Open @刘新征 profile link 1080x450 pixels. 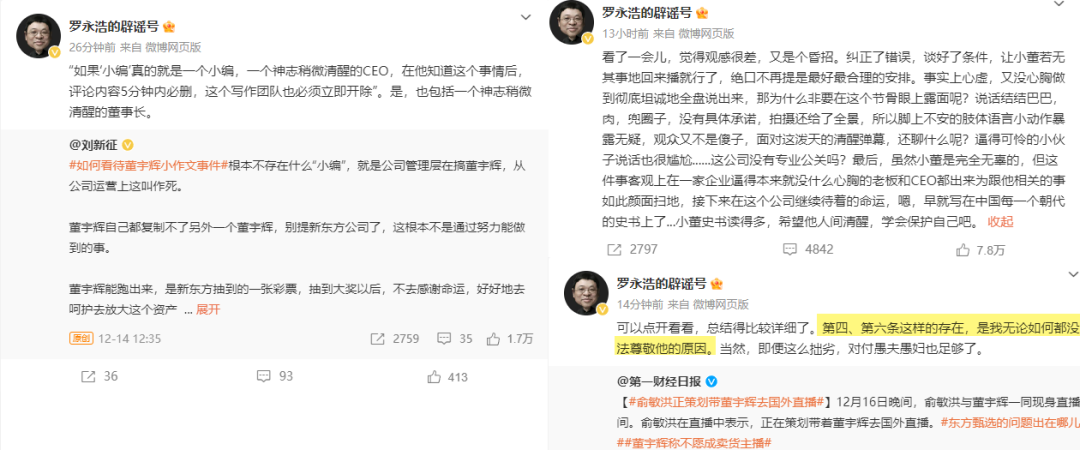pos(93,145)
